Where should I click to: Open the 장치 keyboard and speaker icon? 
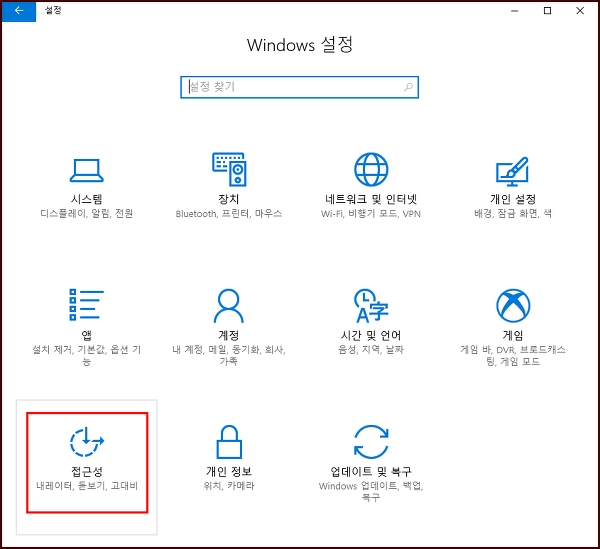pyautogui.click(x=229, y=169)
